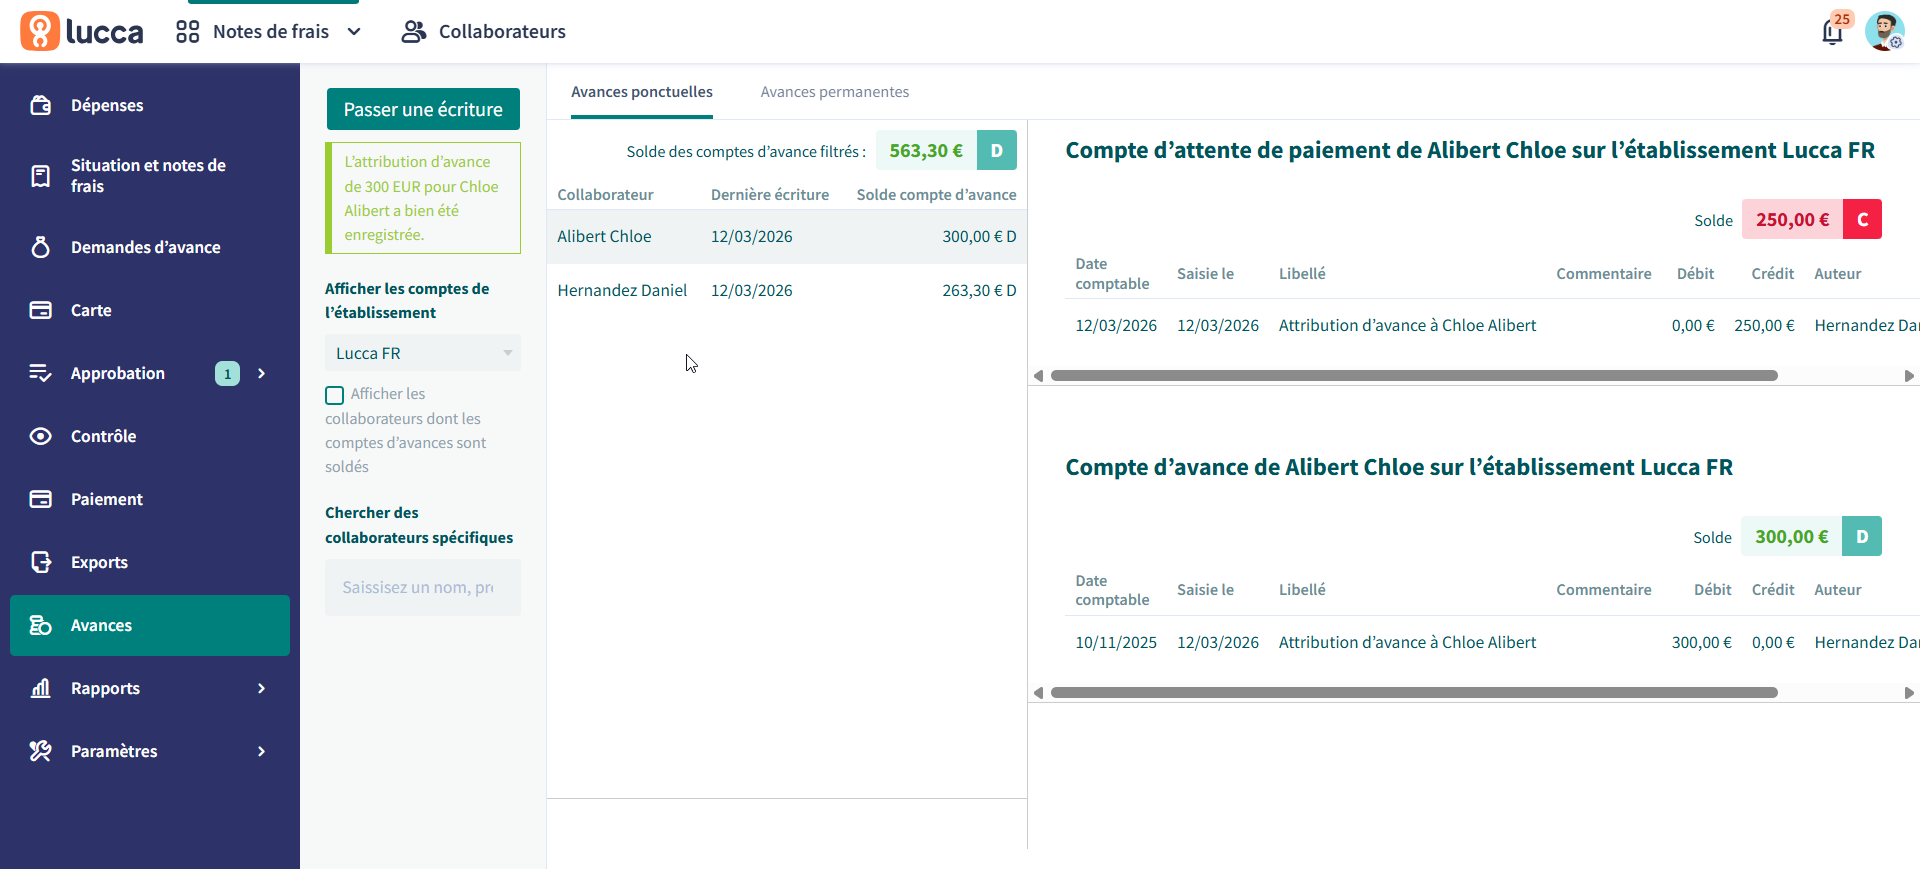
Task: Check the show settled accounts checkbox
Action: [x=335, y=395]
